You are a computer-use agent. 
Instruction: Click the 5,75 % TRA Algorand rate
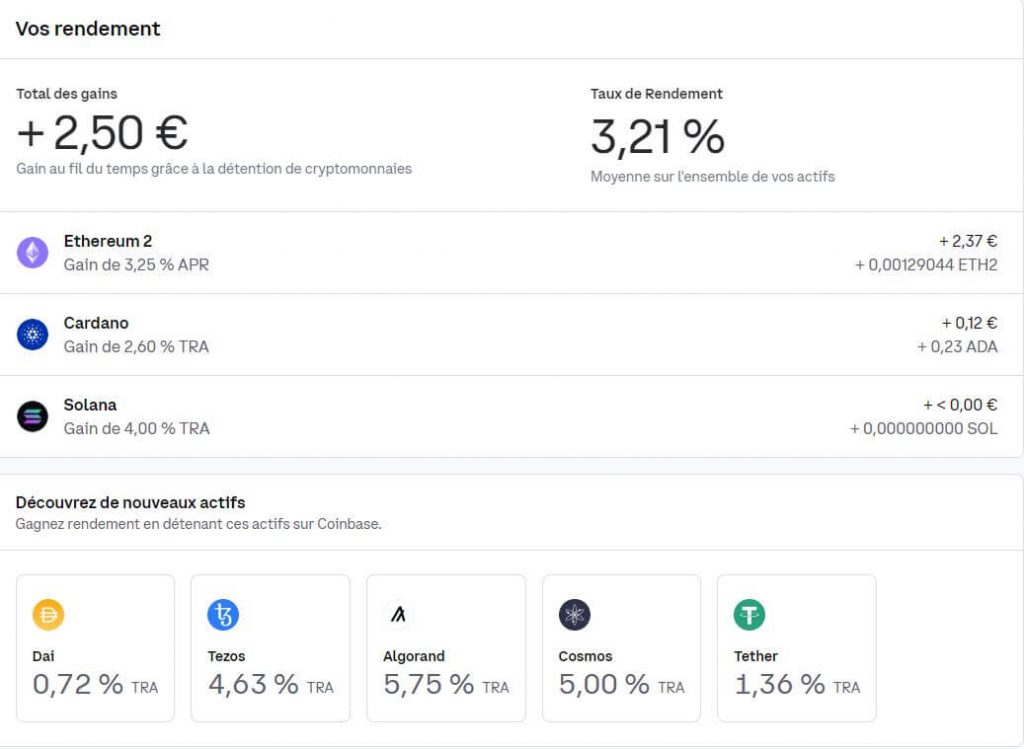(446, 684)
